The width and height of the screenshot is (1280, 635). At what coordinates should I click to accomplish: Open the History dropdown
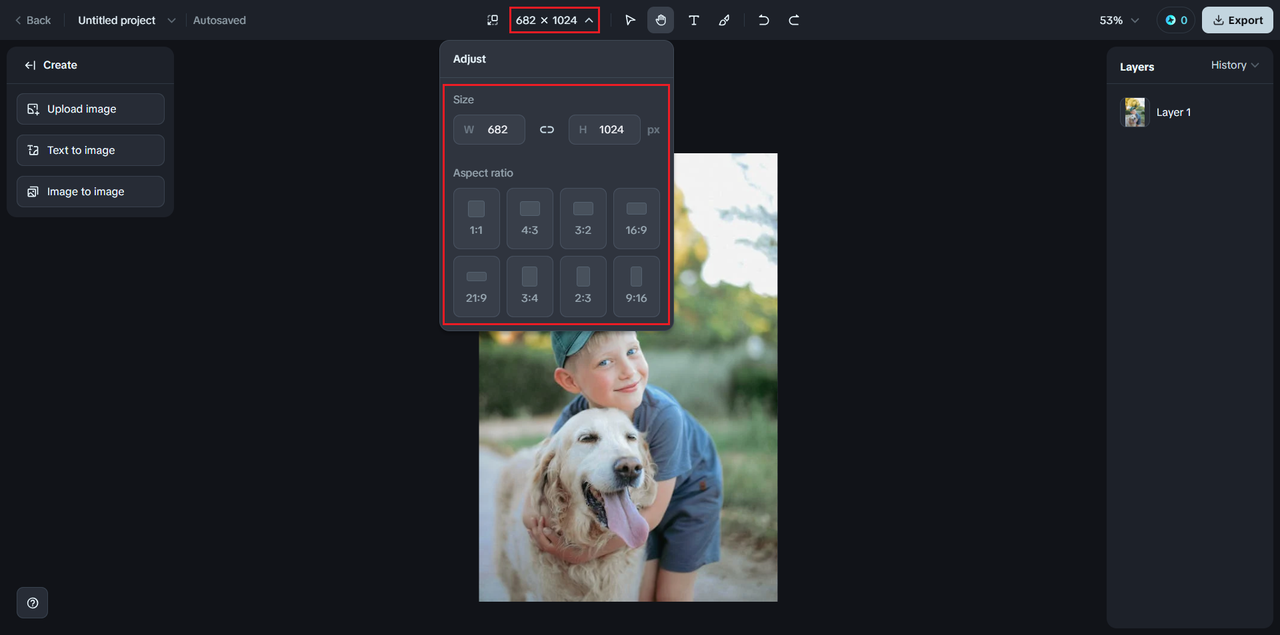1235,65
